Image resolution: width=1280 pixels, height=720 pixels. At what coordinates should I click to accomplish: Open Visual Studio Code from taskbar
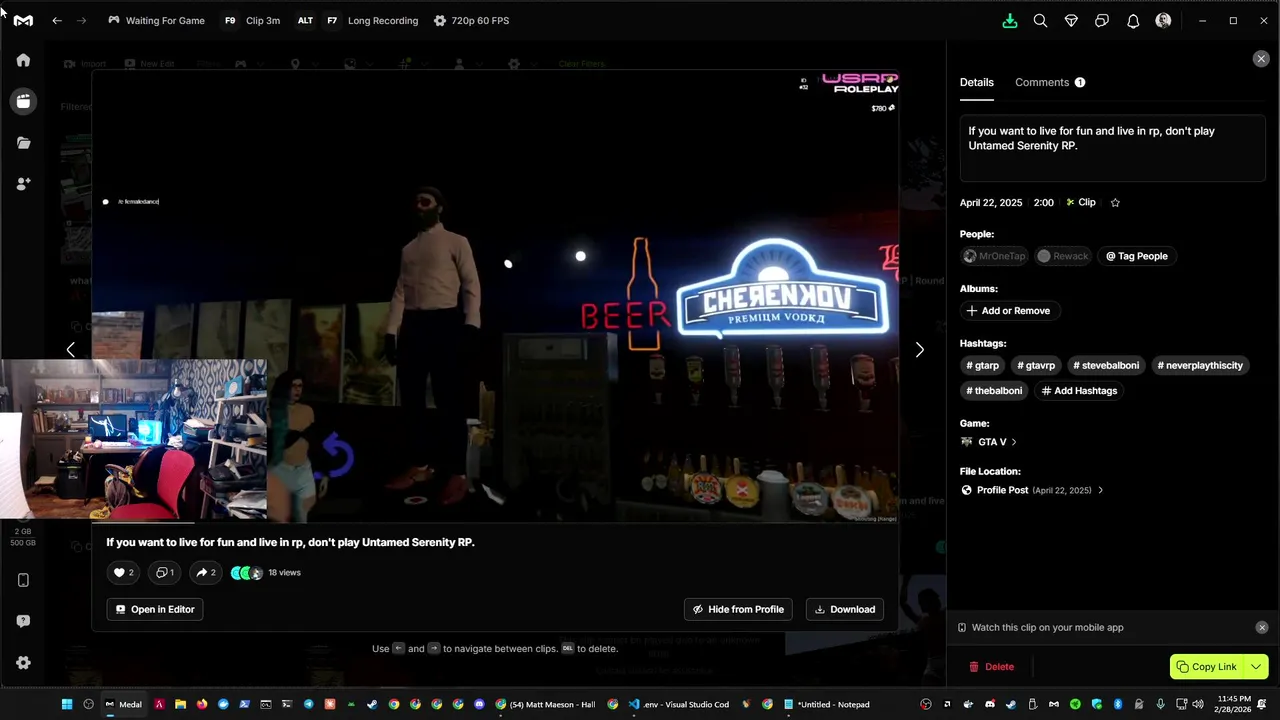678,704
